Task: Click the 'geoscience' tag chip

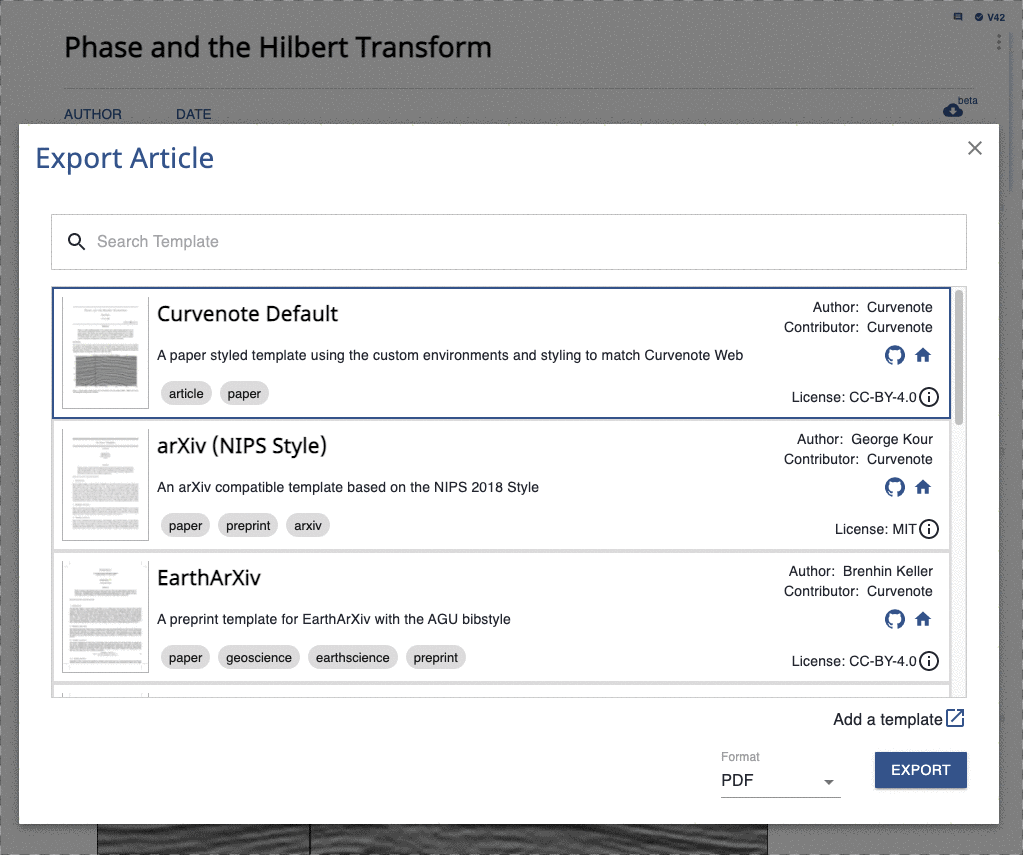Action: pyautogui.click(x=259, y=657)
